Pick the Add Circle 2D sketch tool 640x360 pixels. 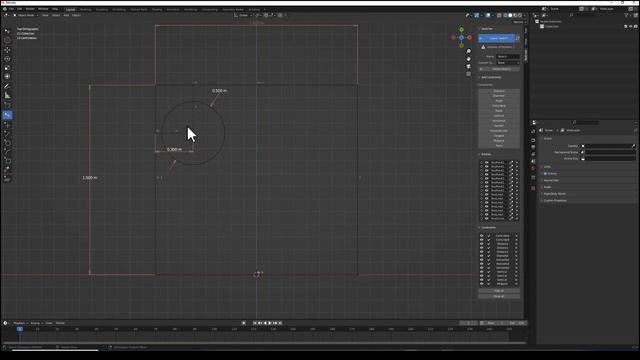7,142
